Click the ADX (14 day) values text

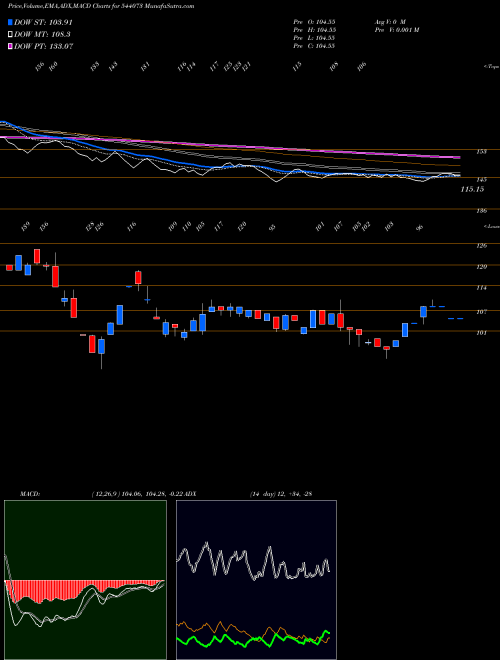pos(281,494)
